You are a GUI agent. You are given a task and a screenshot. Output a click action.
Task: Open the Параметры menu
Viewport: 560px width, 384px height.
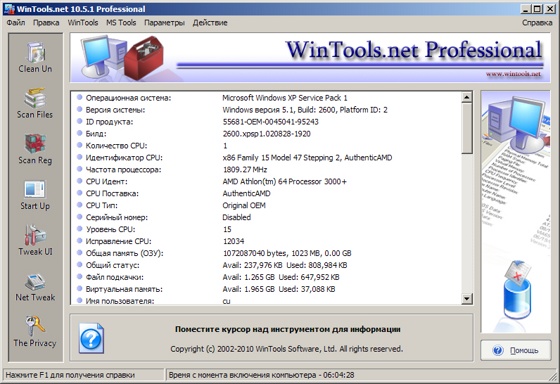pos(164,23)
